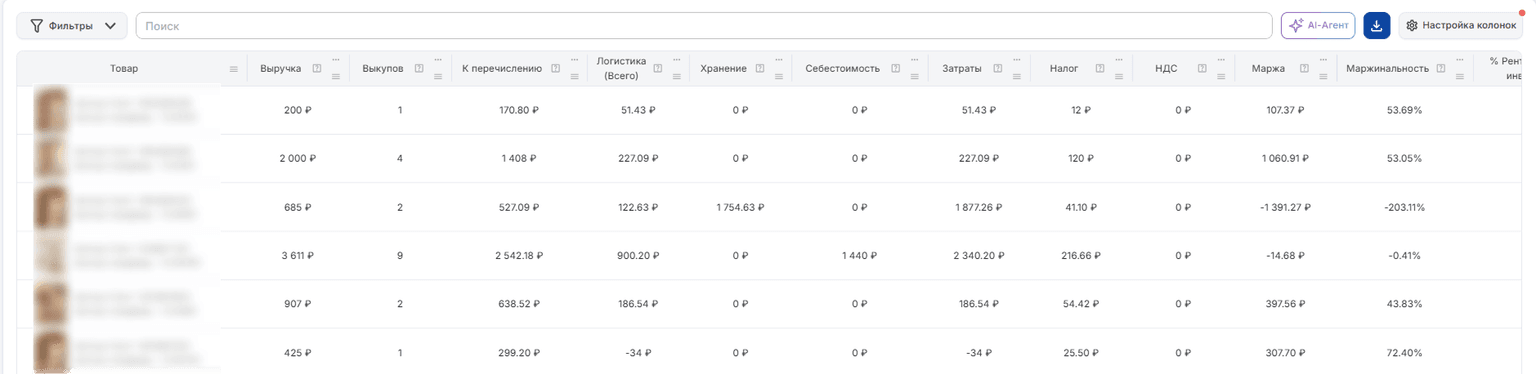Open the three-dots options of Налог column
This screenshot has width=1536, height=374.
[1118, 60]
